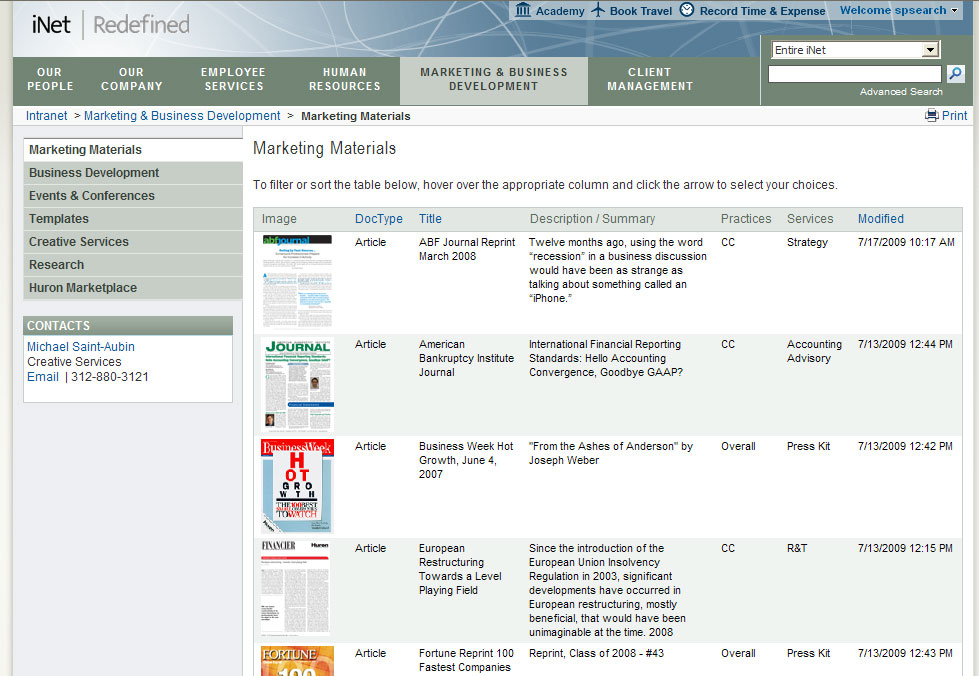
Task: Click the Advanced Search link
Action: point(901,92)
